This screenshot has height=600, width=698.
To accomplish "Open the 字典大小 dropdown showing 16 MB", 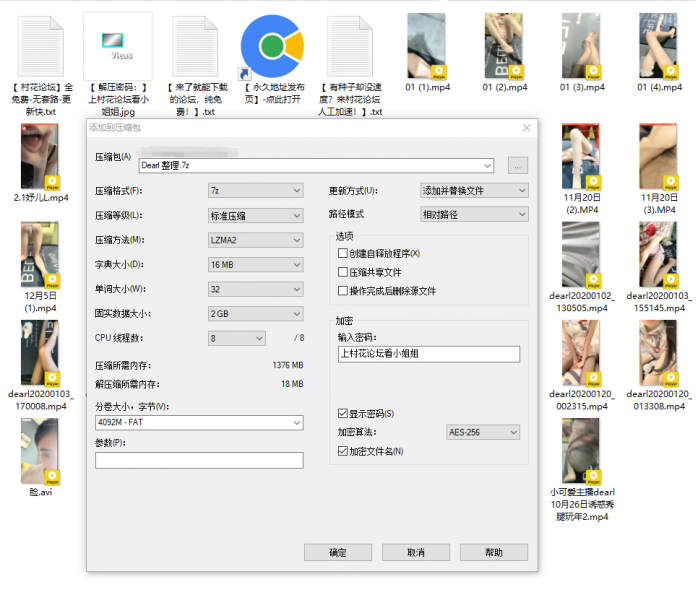I will (256, 264).
